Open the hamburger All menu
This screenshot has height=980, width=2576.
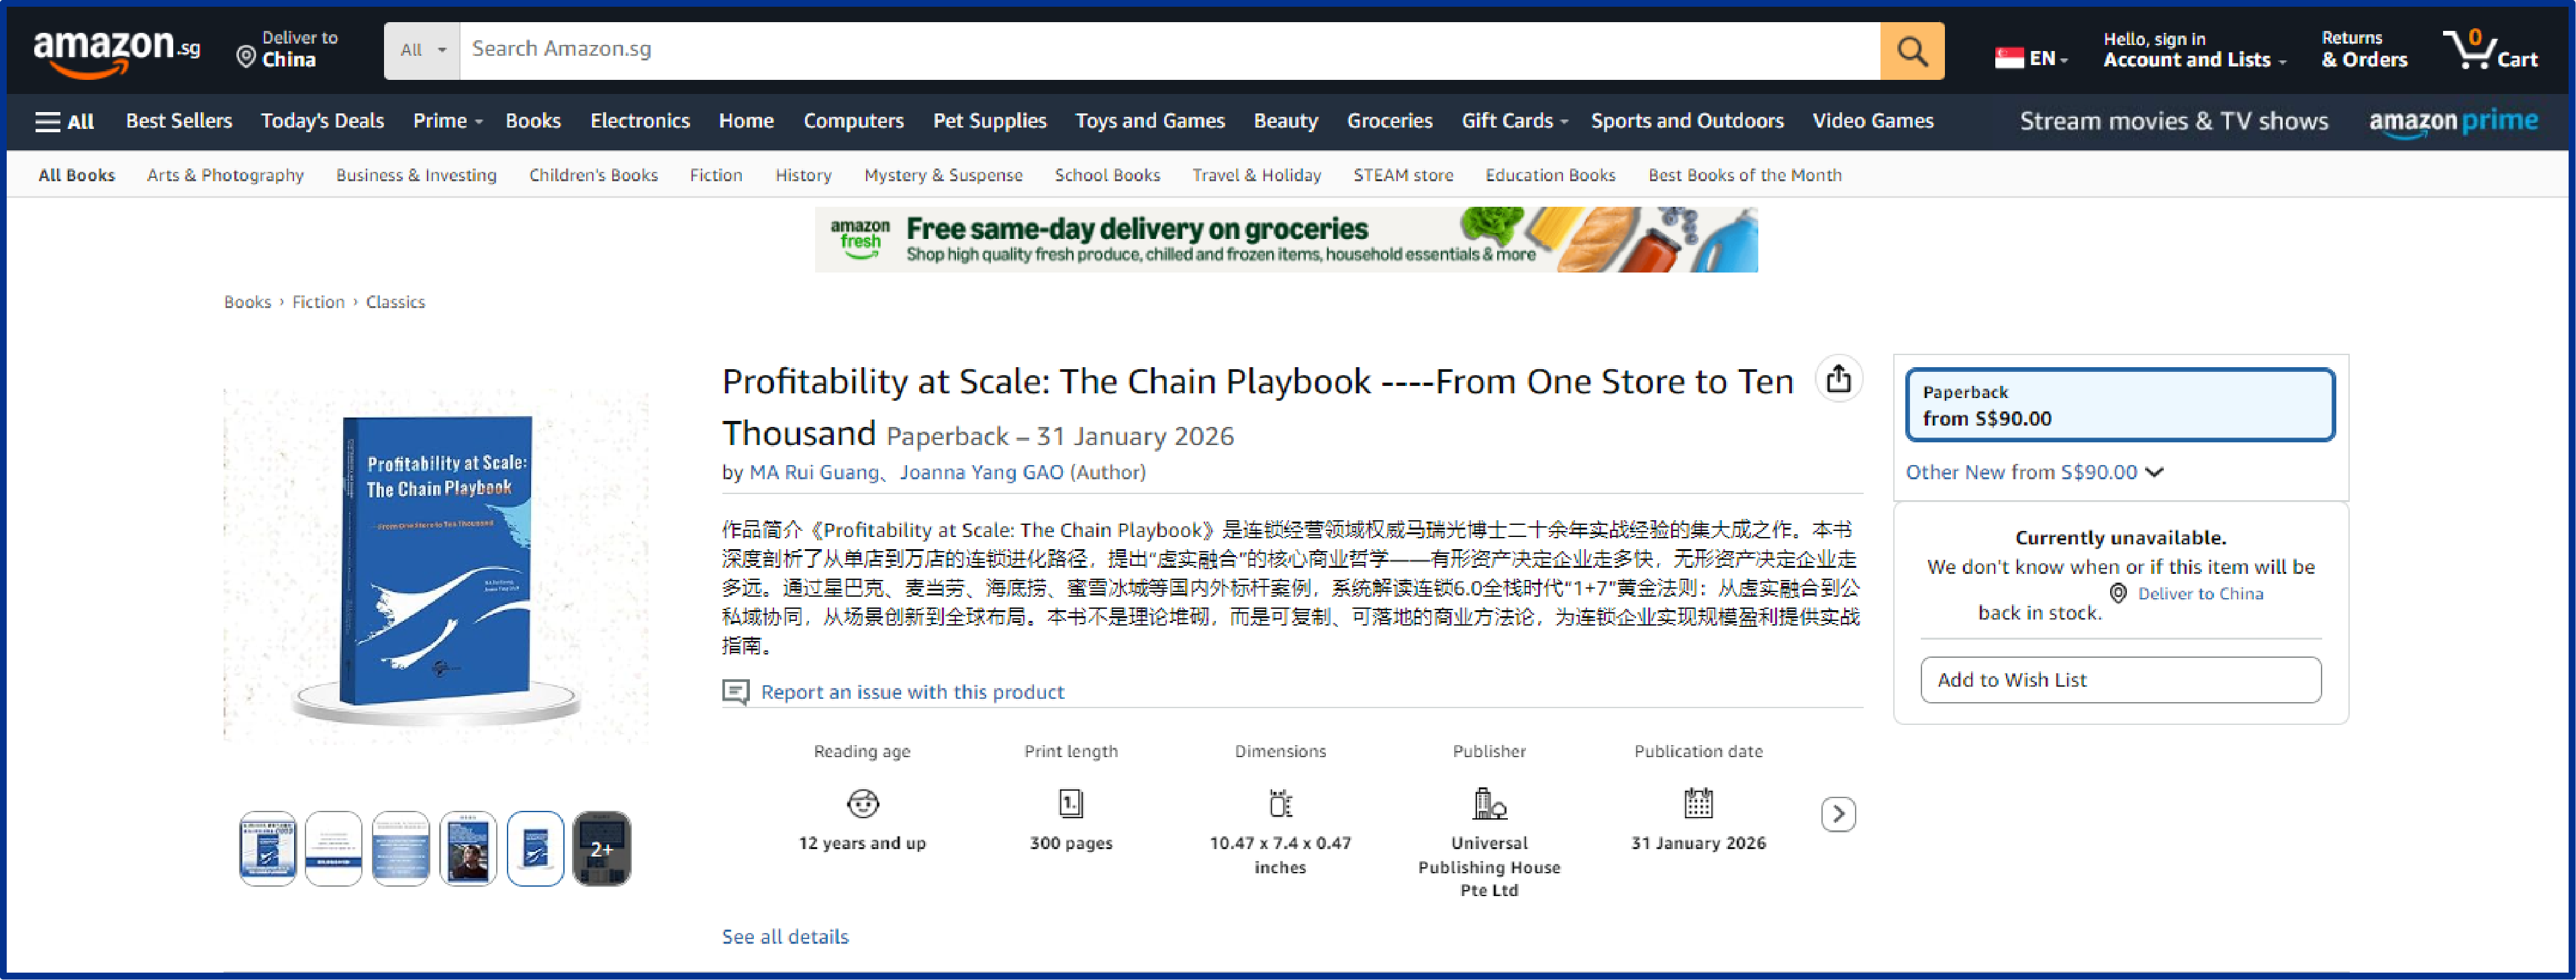(64, 121)
